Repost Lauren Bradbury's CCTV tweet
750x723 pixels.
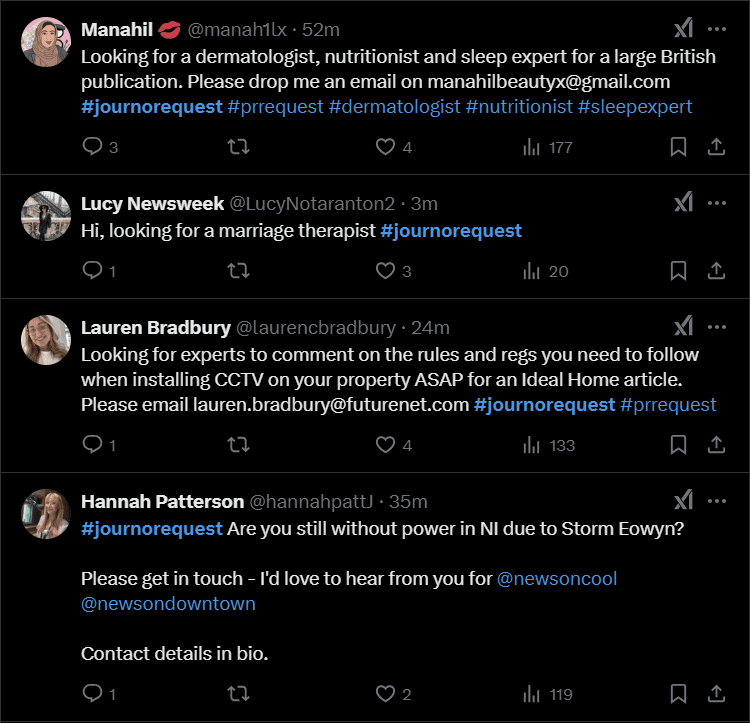[239, 445]
